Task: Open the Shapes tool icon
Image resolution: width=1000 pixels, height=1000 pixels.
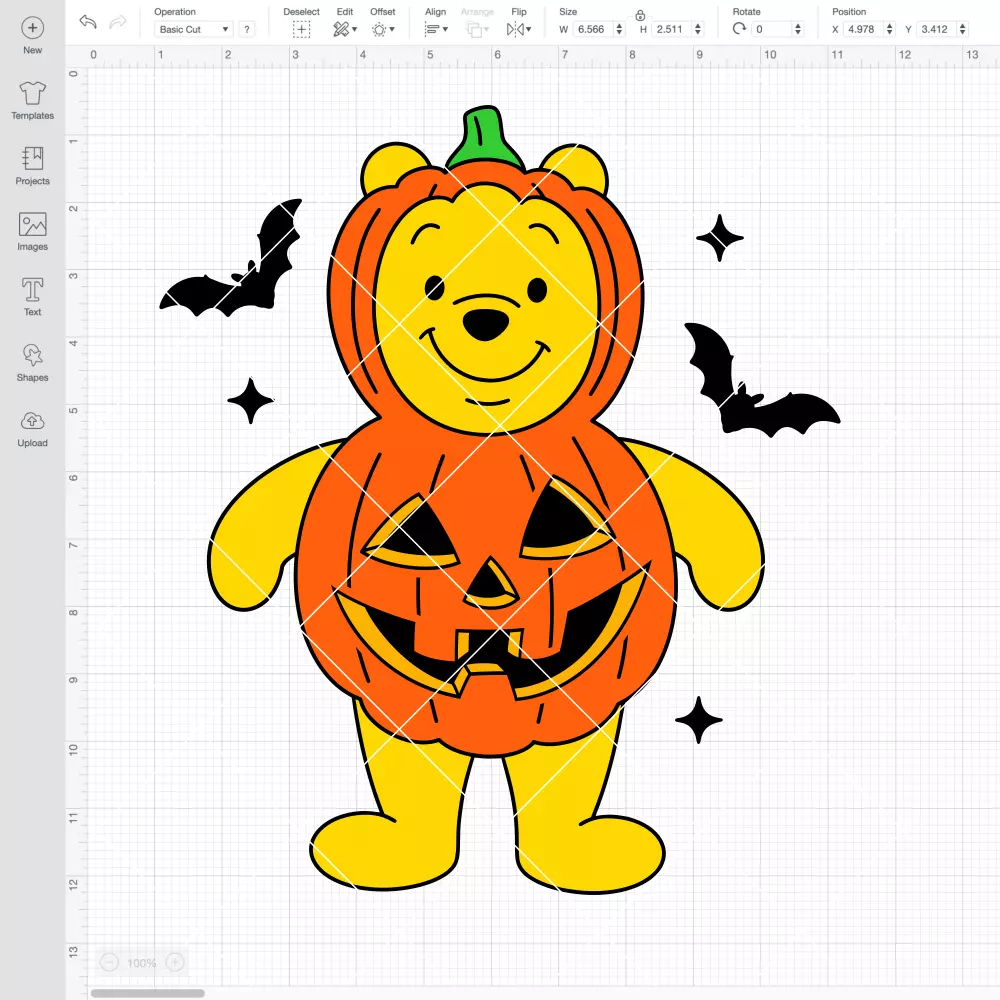Action: (x=33, y=355)
